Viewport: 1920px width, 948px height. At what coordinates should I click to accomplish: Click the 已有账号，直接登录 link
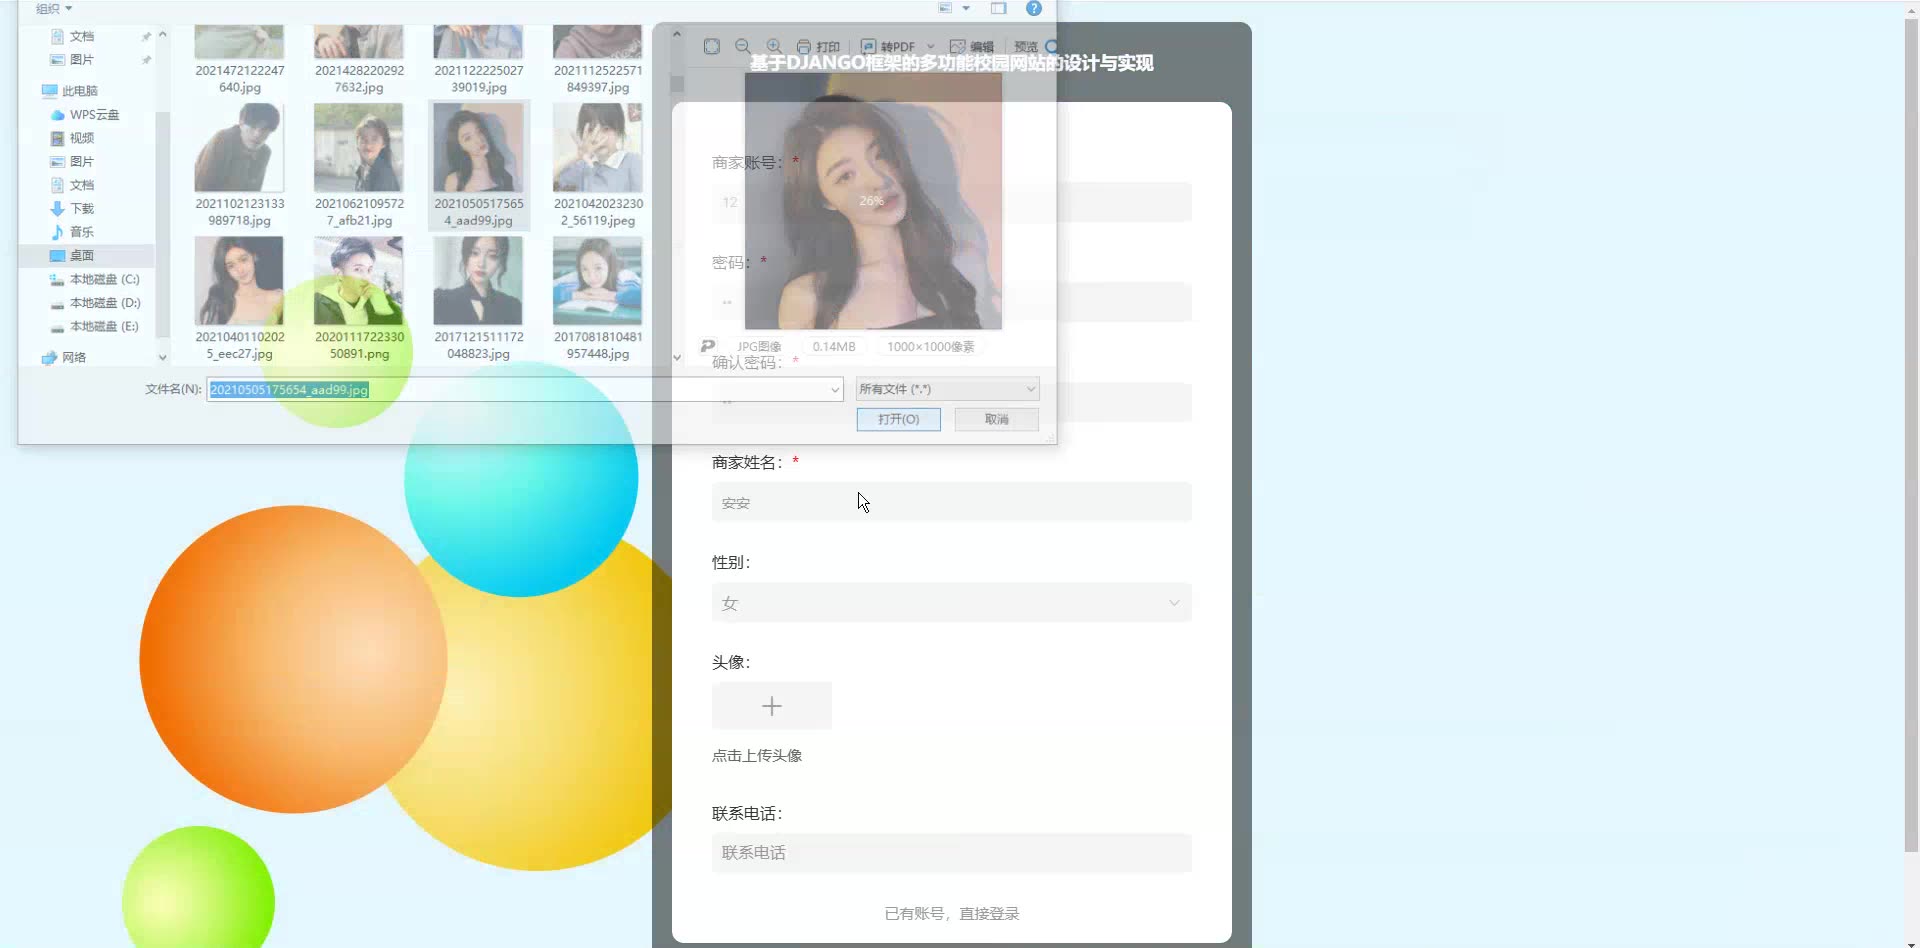point(951,912)
